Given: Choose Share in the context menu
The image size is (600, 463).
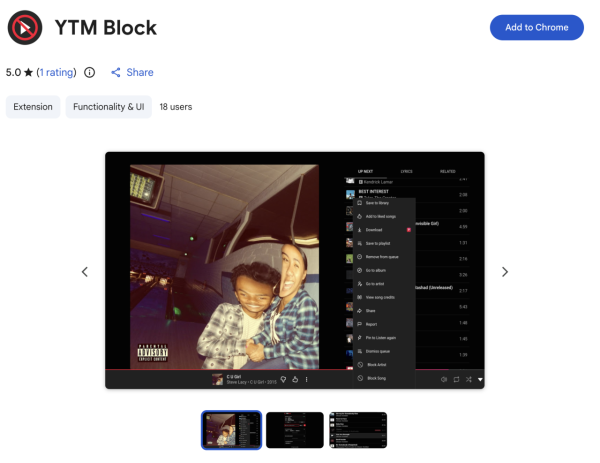Looking at the screenshot, I should tap(384, 311).
